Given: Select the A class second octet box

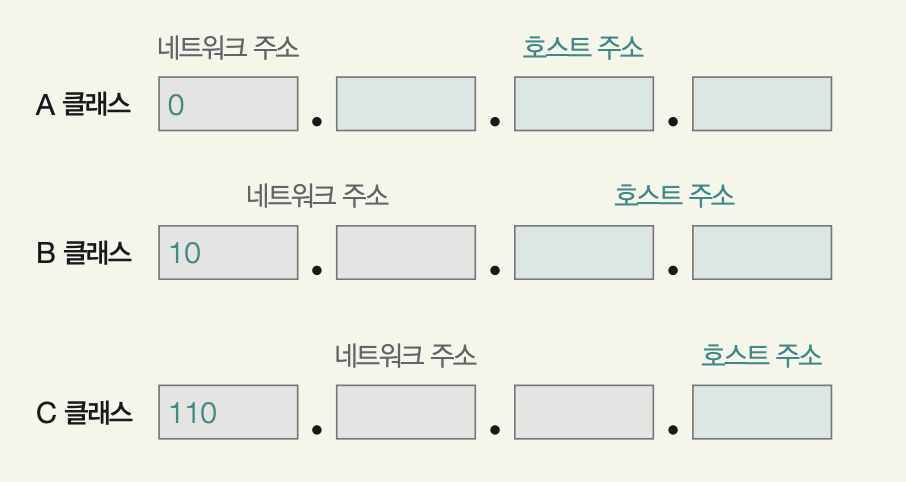Looking at the screenshot, I should coord(406,103).
